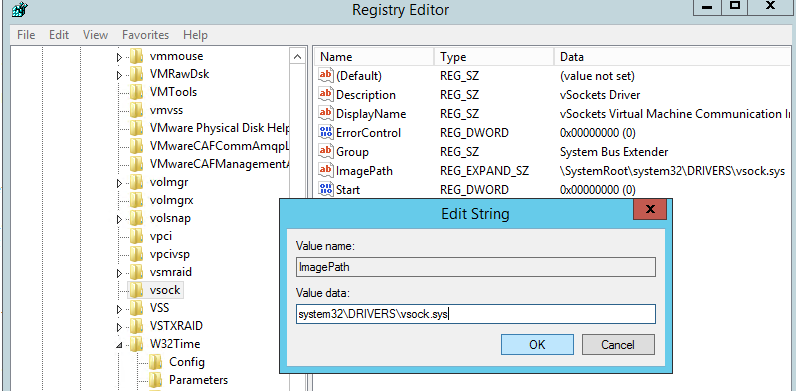
Task: Select the VMwareCAFManagement folder icon
Action: 136,164
